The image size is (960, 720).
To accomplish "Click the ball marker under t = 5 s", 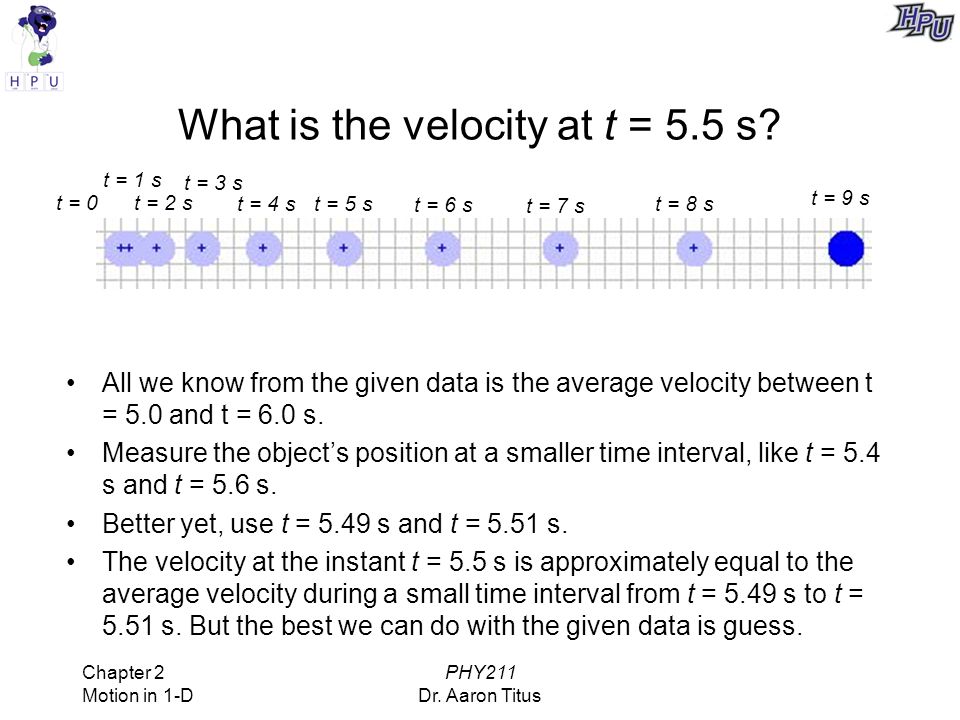I will (x=344, y=249).
